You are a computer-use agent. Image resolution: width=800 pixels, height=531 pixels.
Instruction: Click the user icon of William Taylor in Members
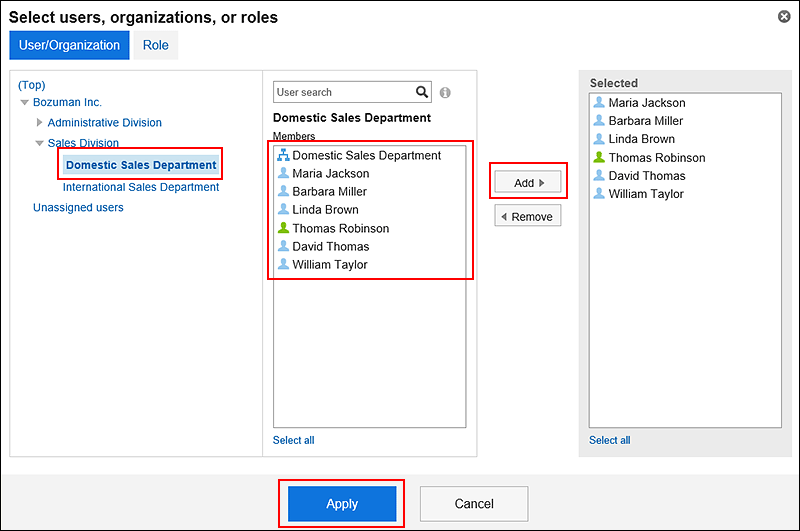click(283, 264)
